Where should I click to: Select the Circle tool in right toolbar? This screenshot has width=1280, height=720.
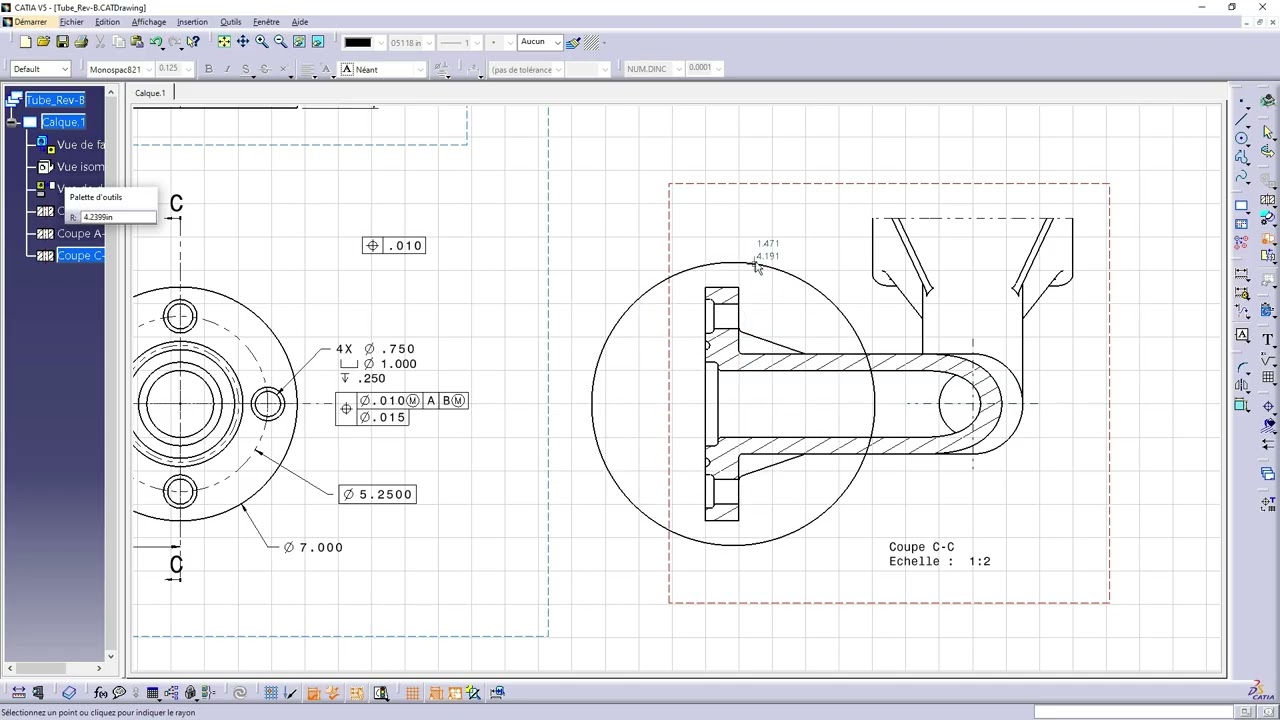point(1241,138)
